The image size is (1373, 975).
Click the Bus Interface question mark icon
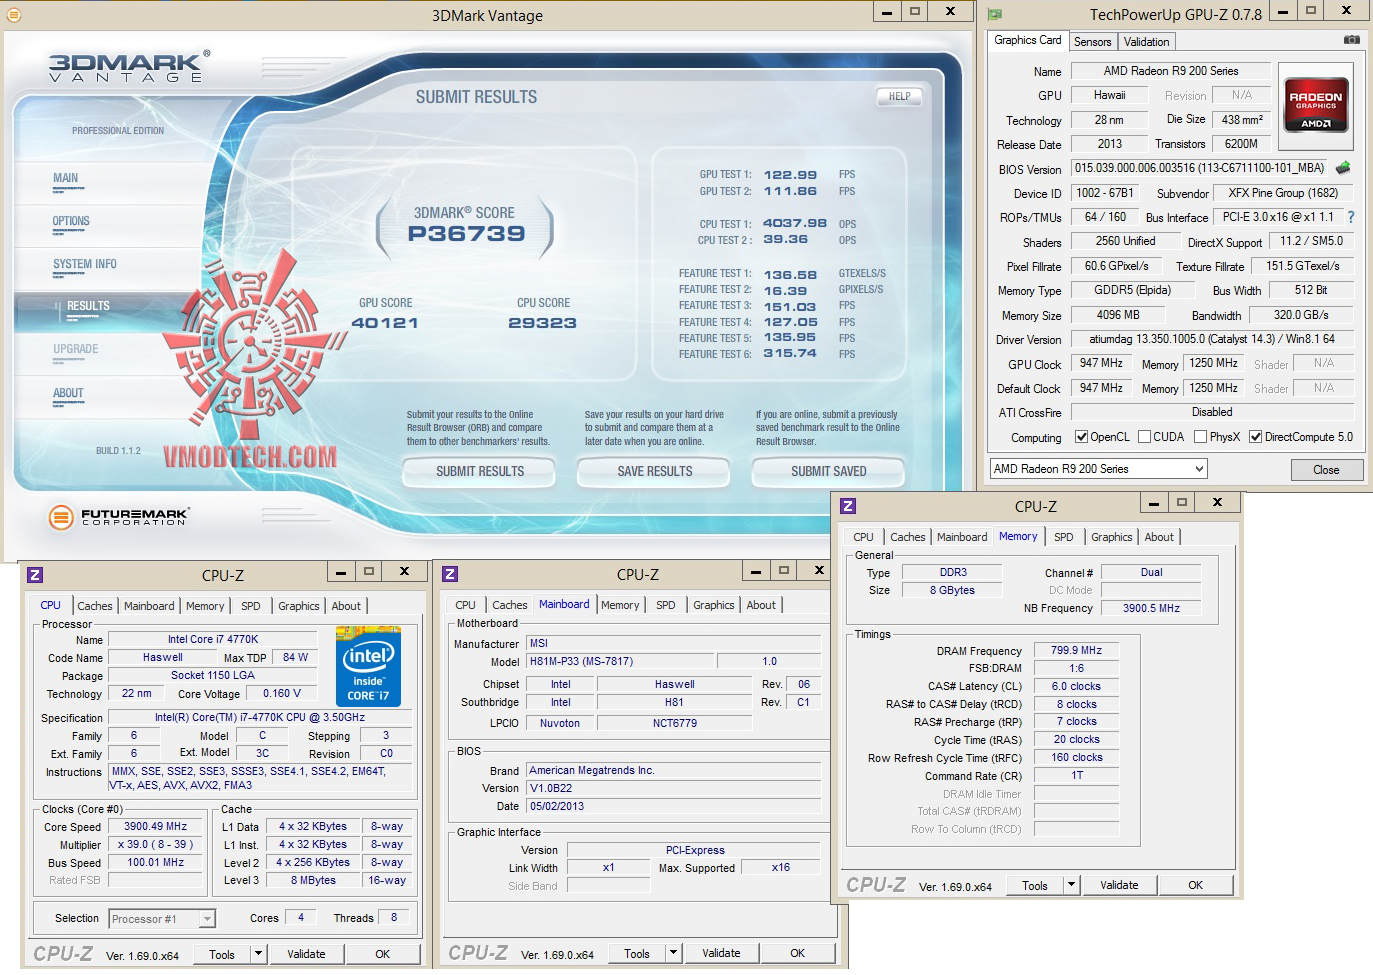[x=1351, y=217]
